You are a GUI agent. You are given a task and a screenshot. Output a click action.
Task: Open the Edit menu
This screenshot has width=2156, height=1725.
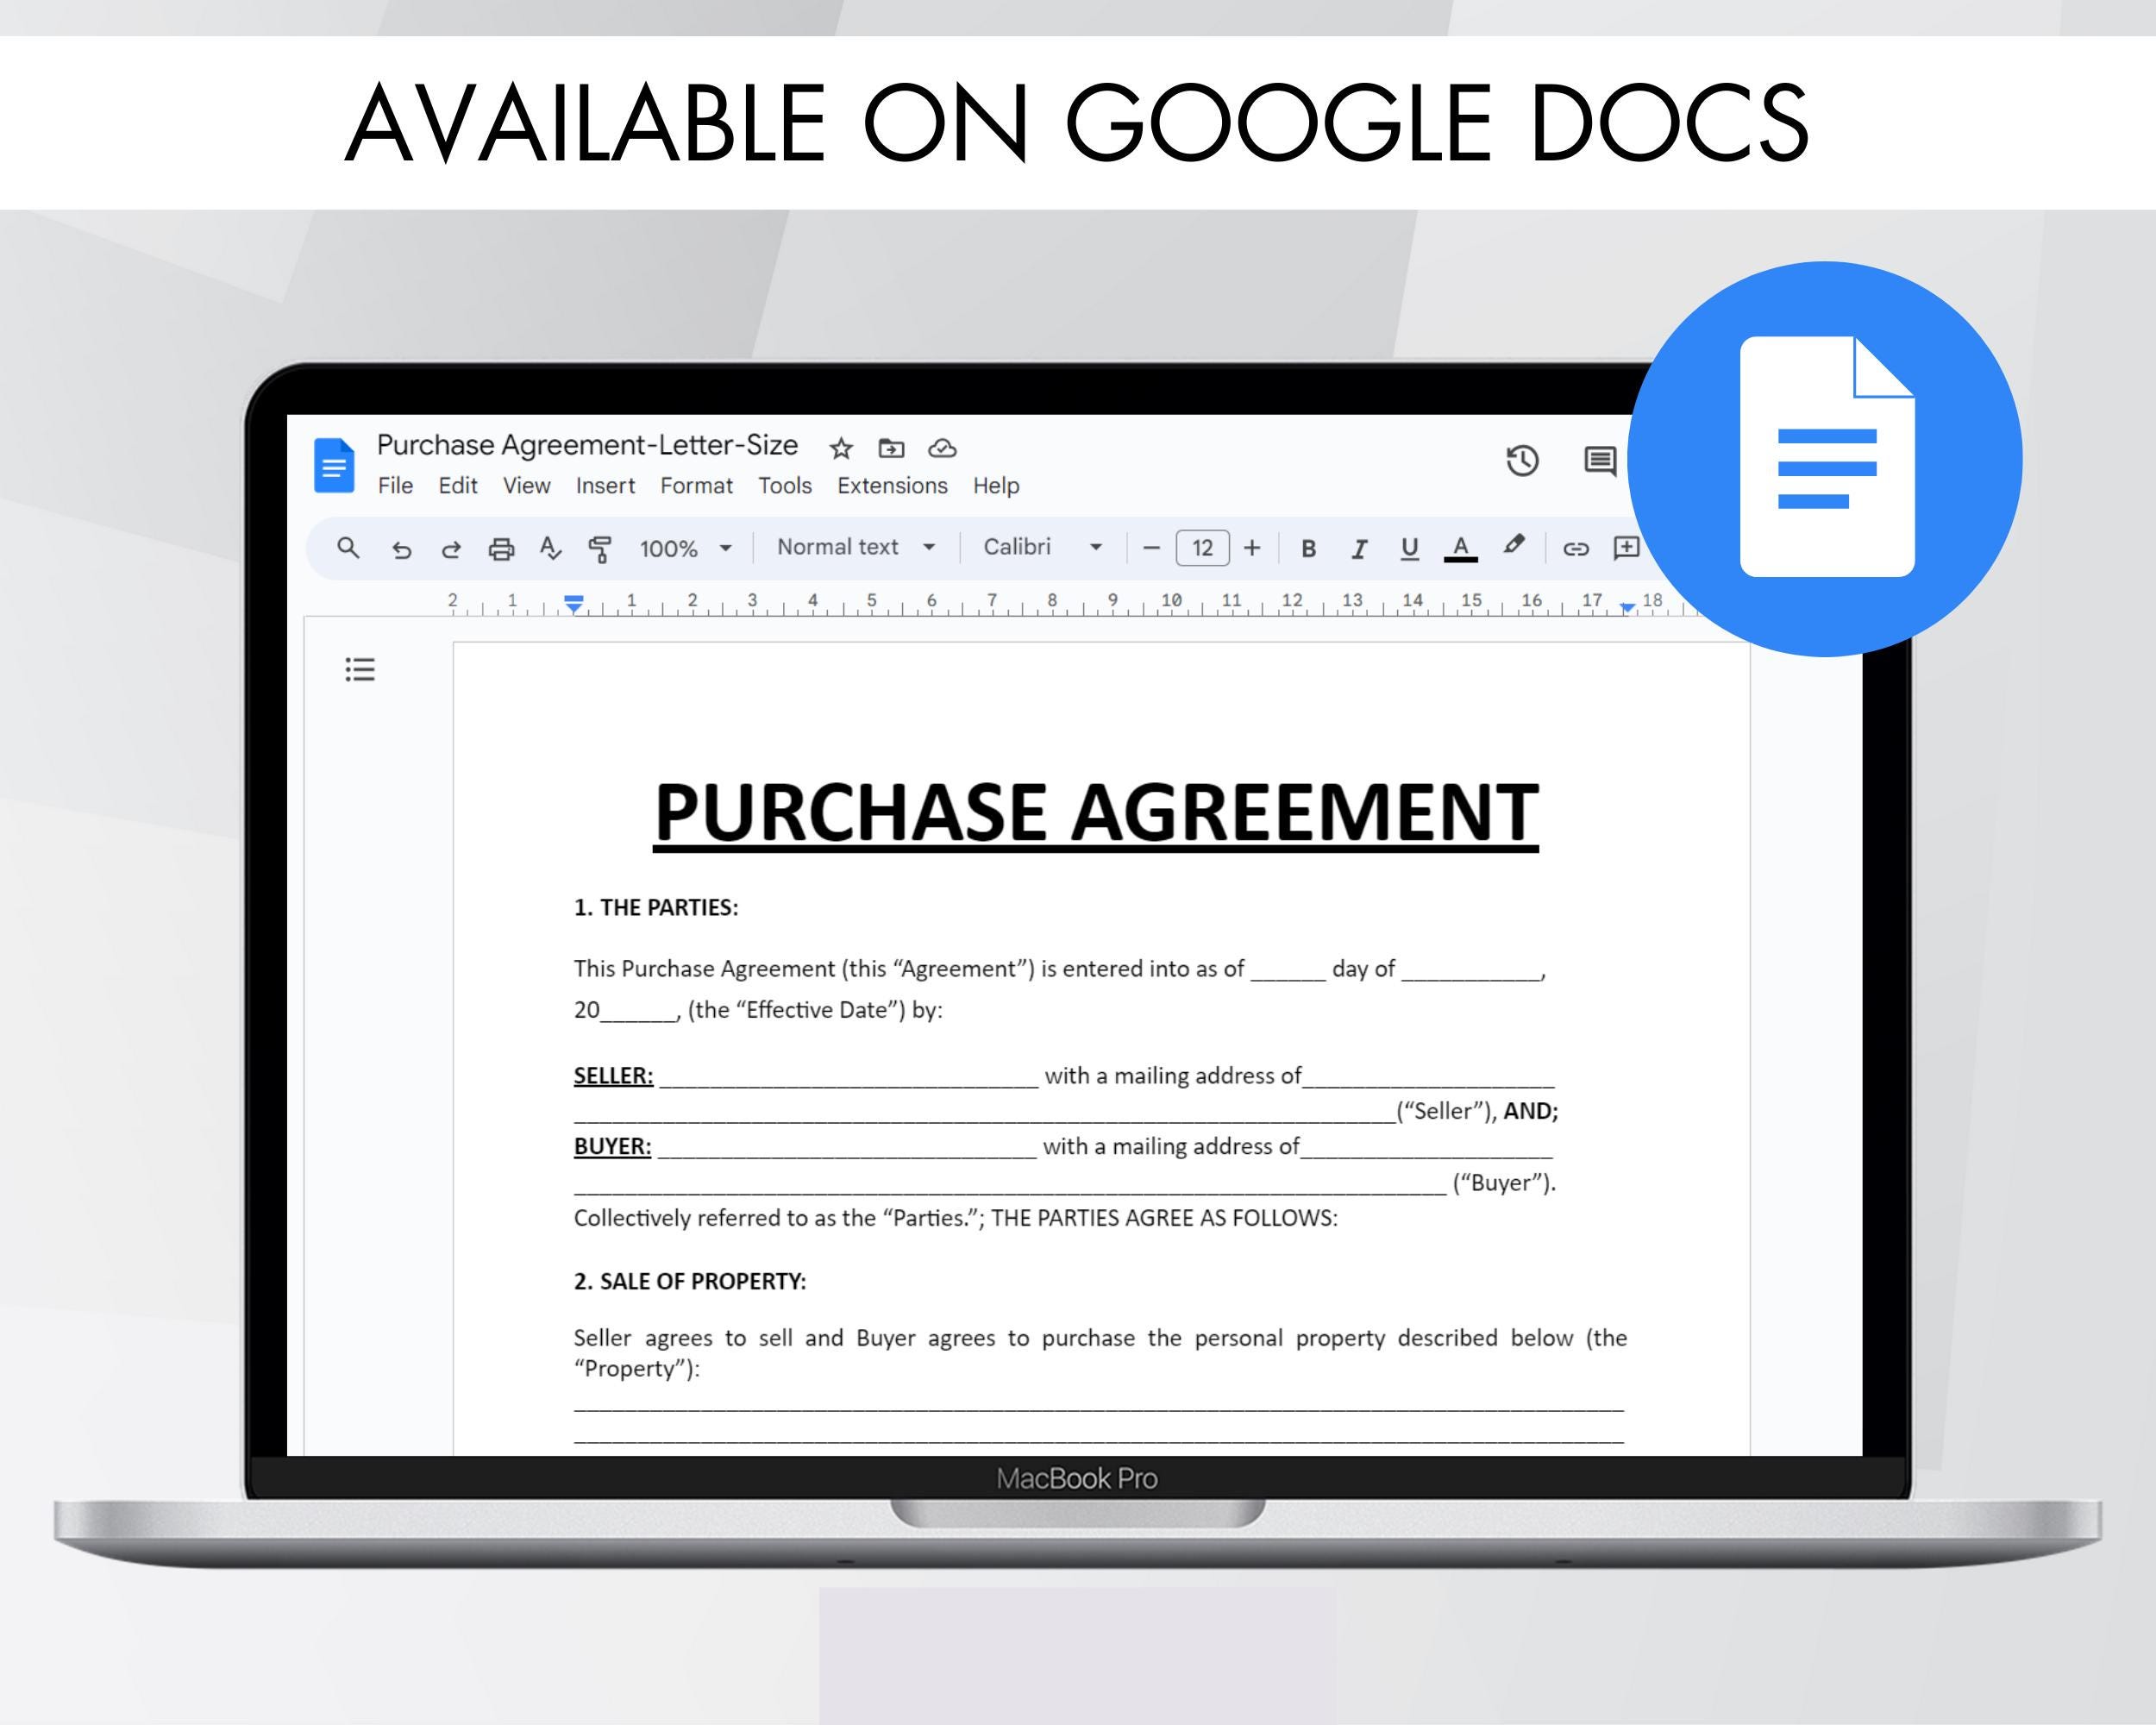tap(458, 485)
